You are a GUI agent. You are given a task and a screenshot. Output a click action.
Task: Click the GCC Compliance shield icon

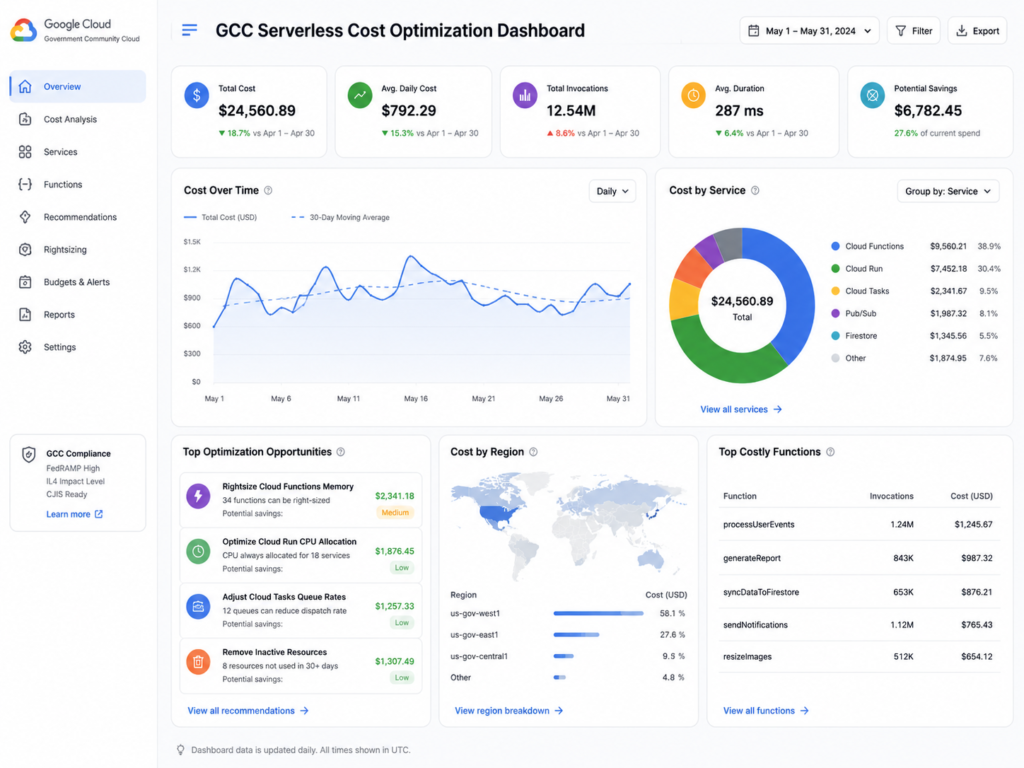(x=29, y=455)
